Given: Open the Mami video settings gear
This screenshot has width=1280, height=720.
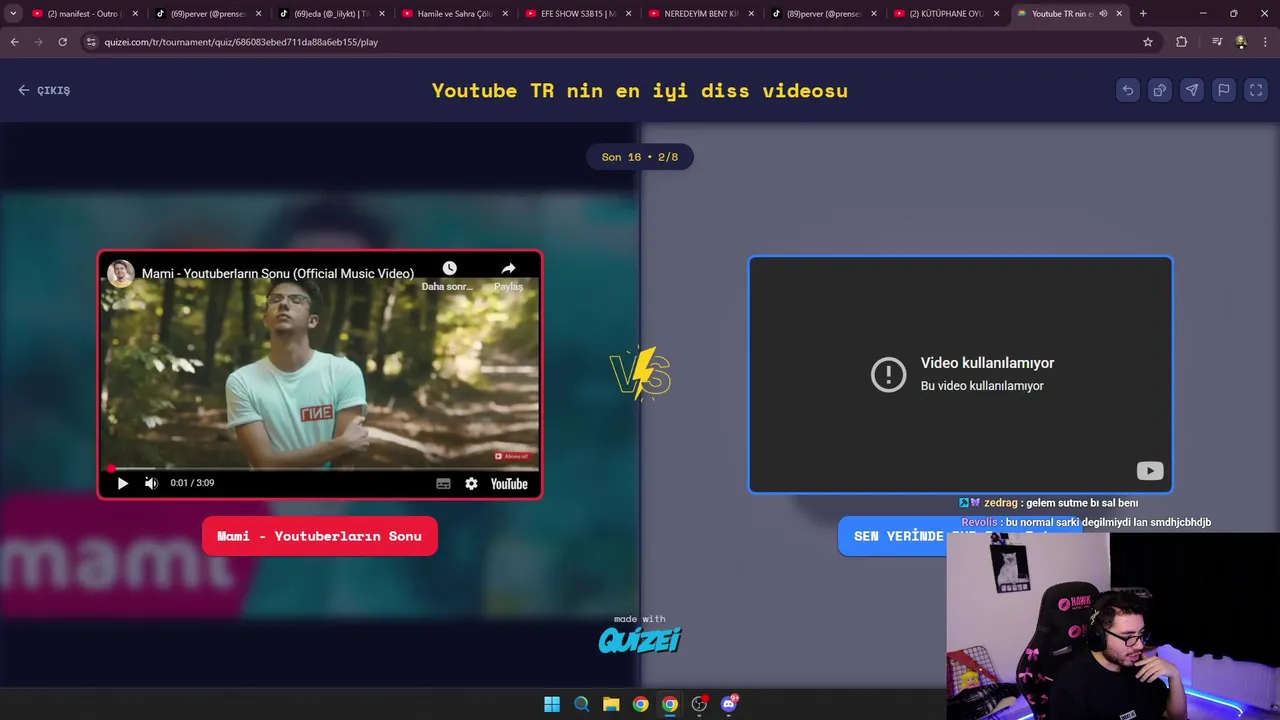Looking at the screenshot, I should pyautogui.click(x=471, y=483).
